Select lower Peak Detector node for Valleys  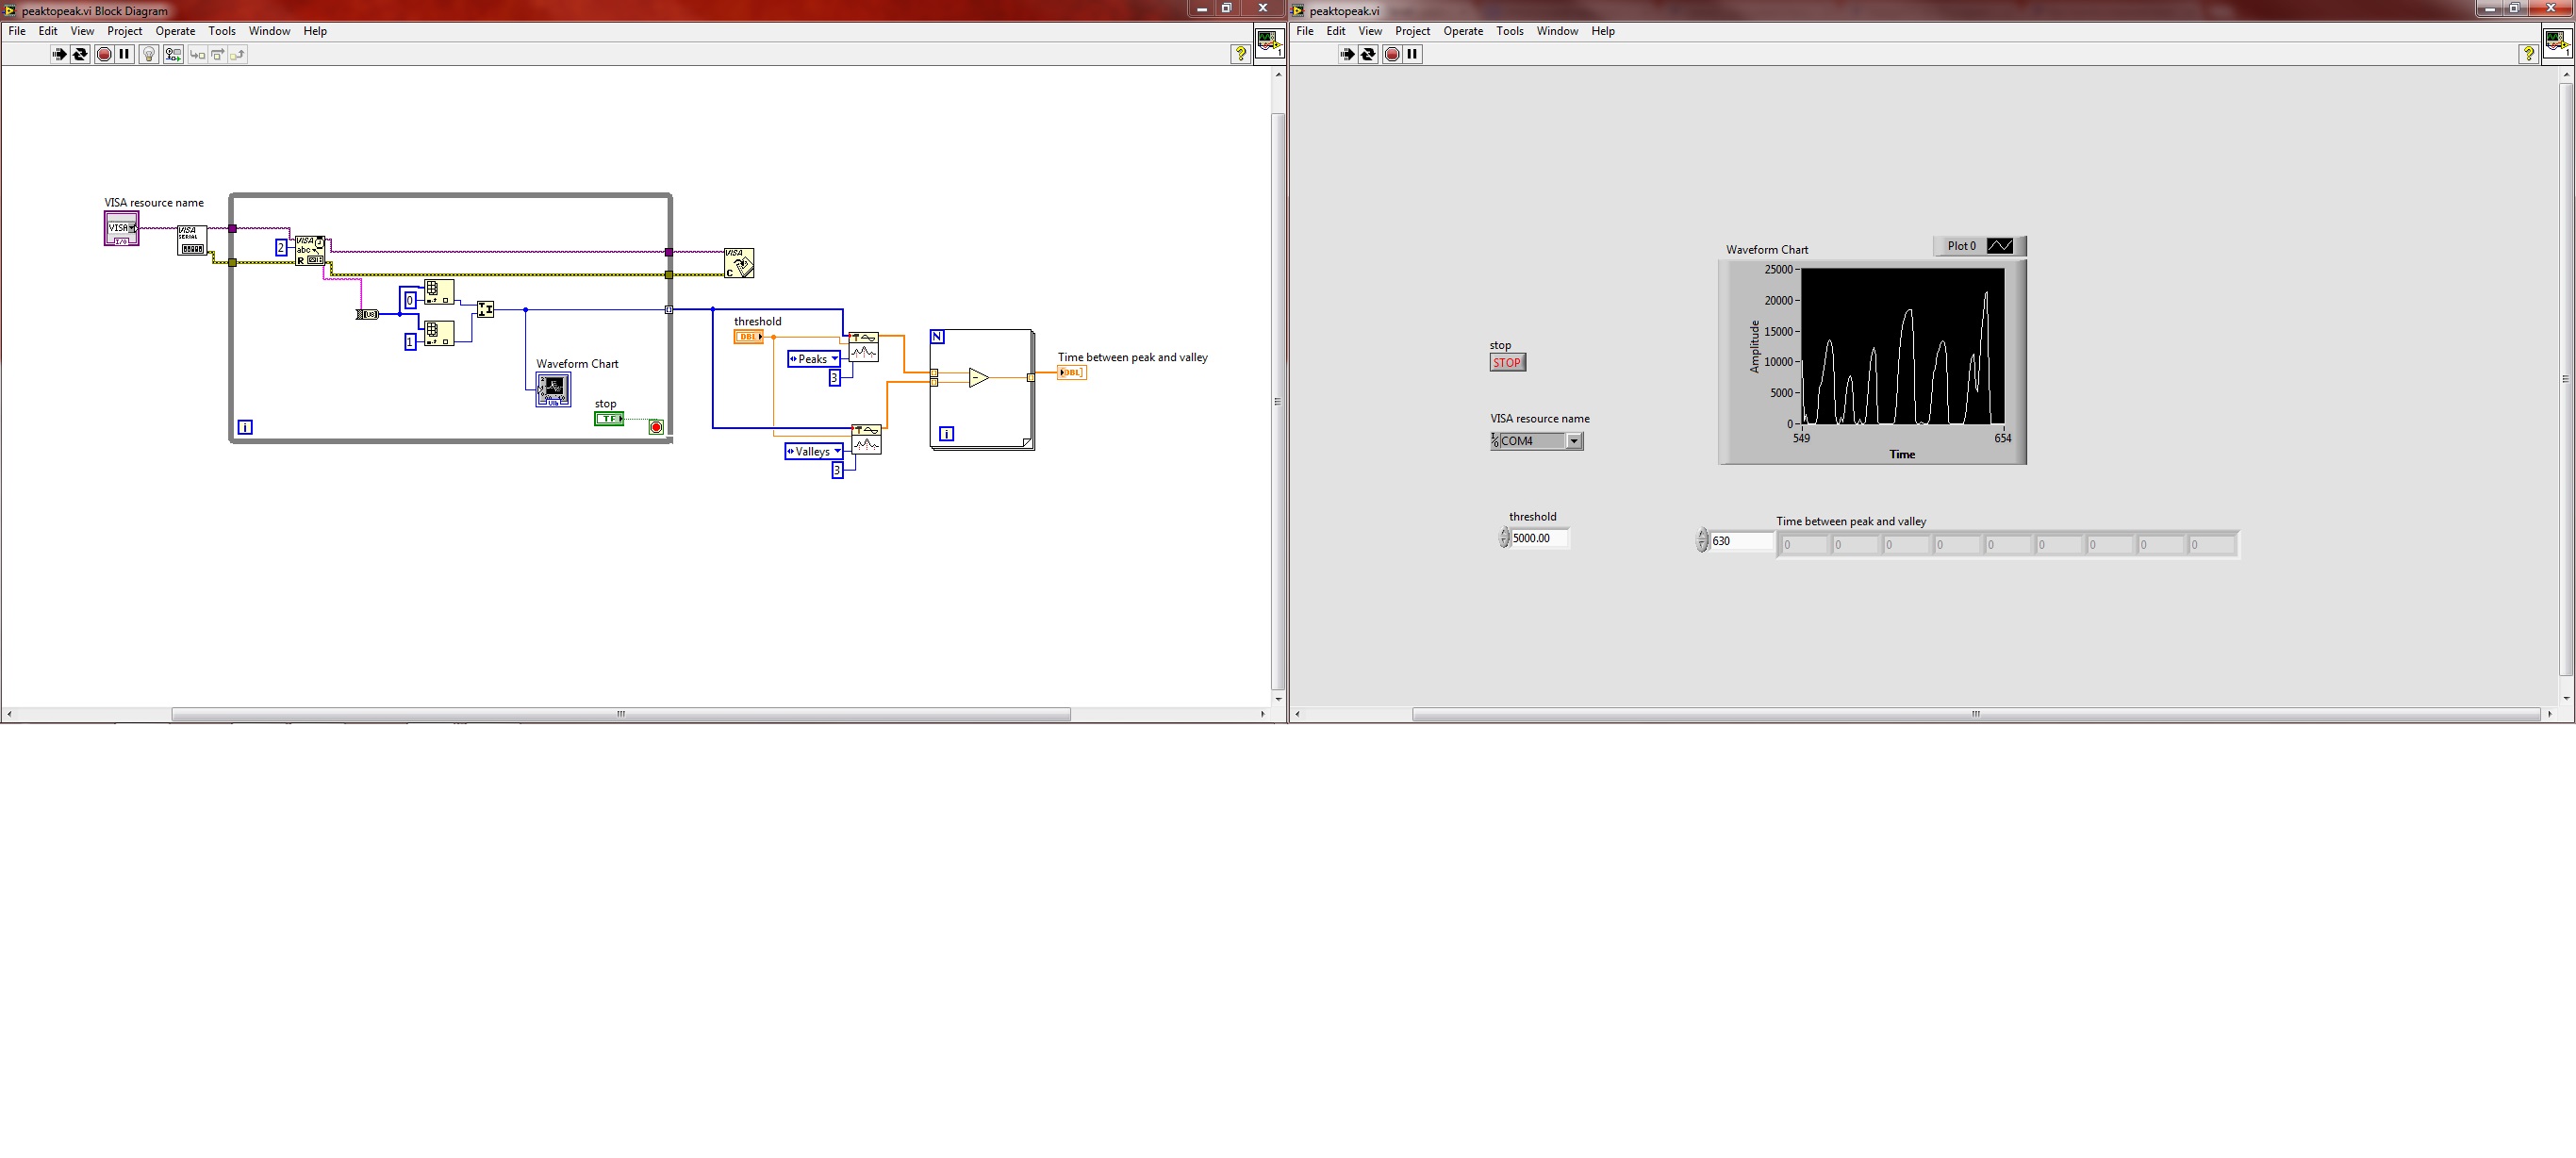(x=866, y=440)
